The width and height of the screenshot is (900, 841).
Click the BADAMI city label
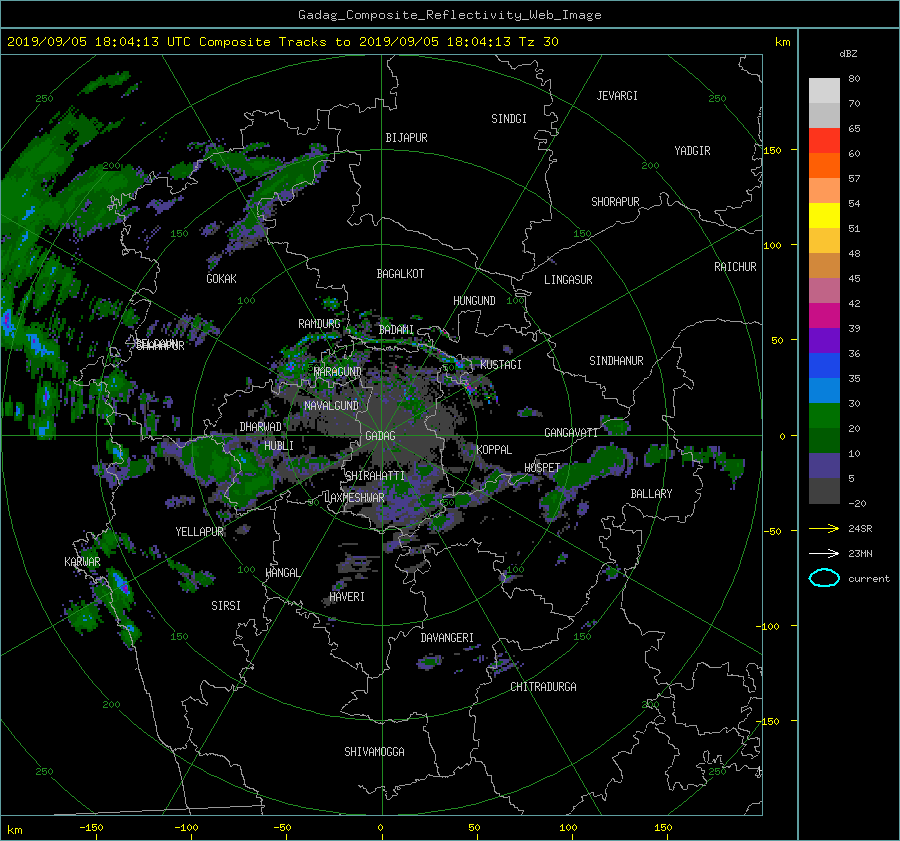(396, 330)
